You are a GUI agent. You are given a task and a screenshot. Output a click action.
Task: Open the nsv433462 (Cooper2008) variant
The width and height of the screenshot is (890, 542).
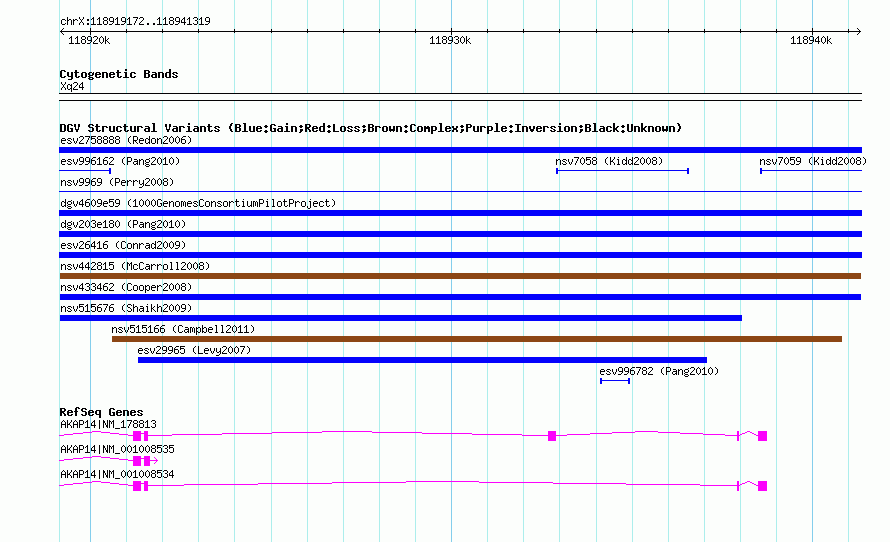pos(126,287)
